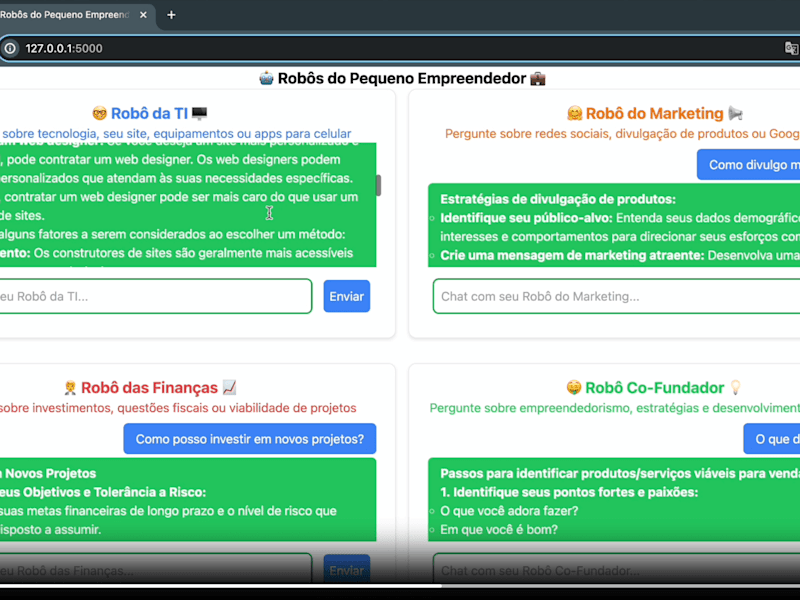Click 'Em que você é bom?' line
Viewport: 800px width, 600px height.
click(x=498, y=530)
